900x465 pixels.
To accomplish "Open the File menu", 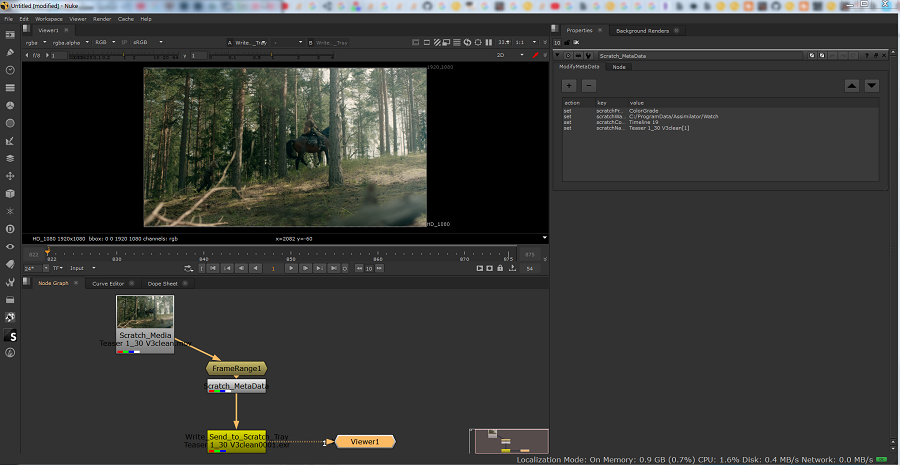I will [x=9, y=19].
